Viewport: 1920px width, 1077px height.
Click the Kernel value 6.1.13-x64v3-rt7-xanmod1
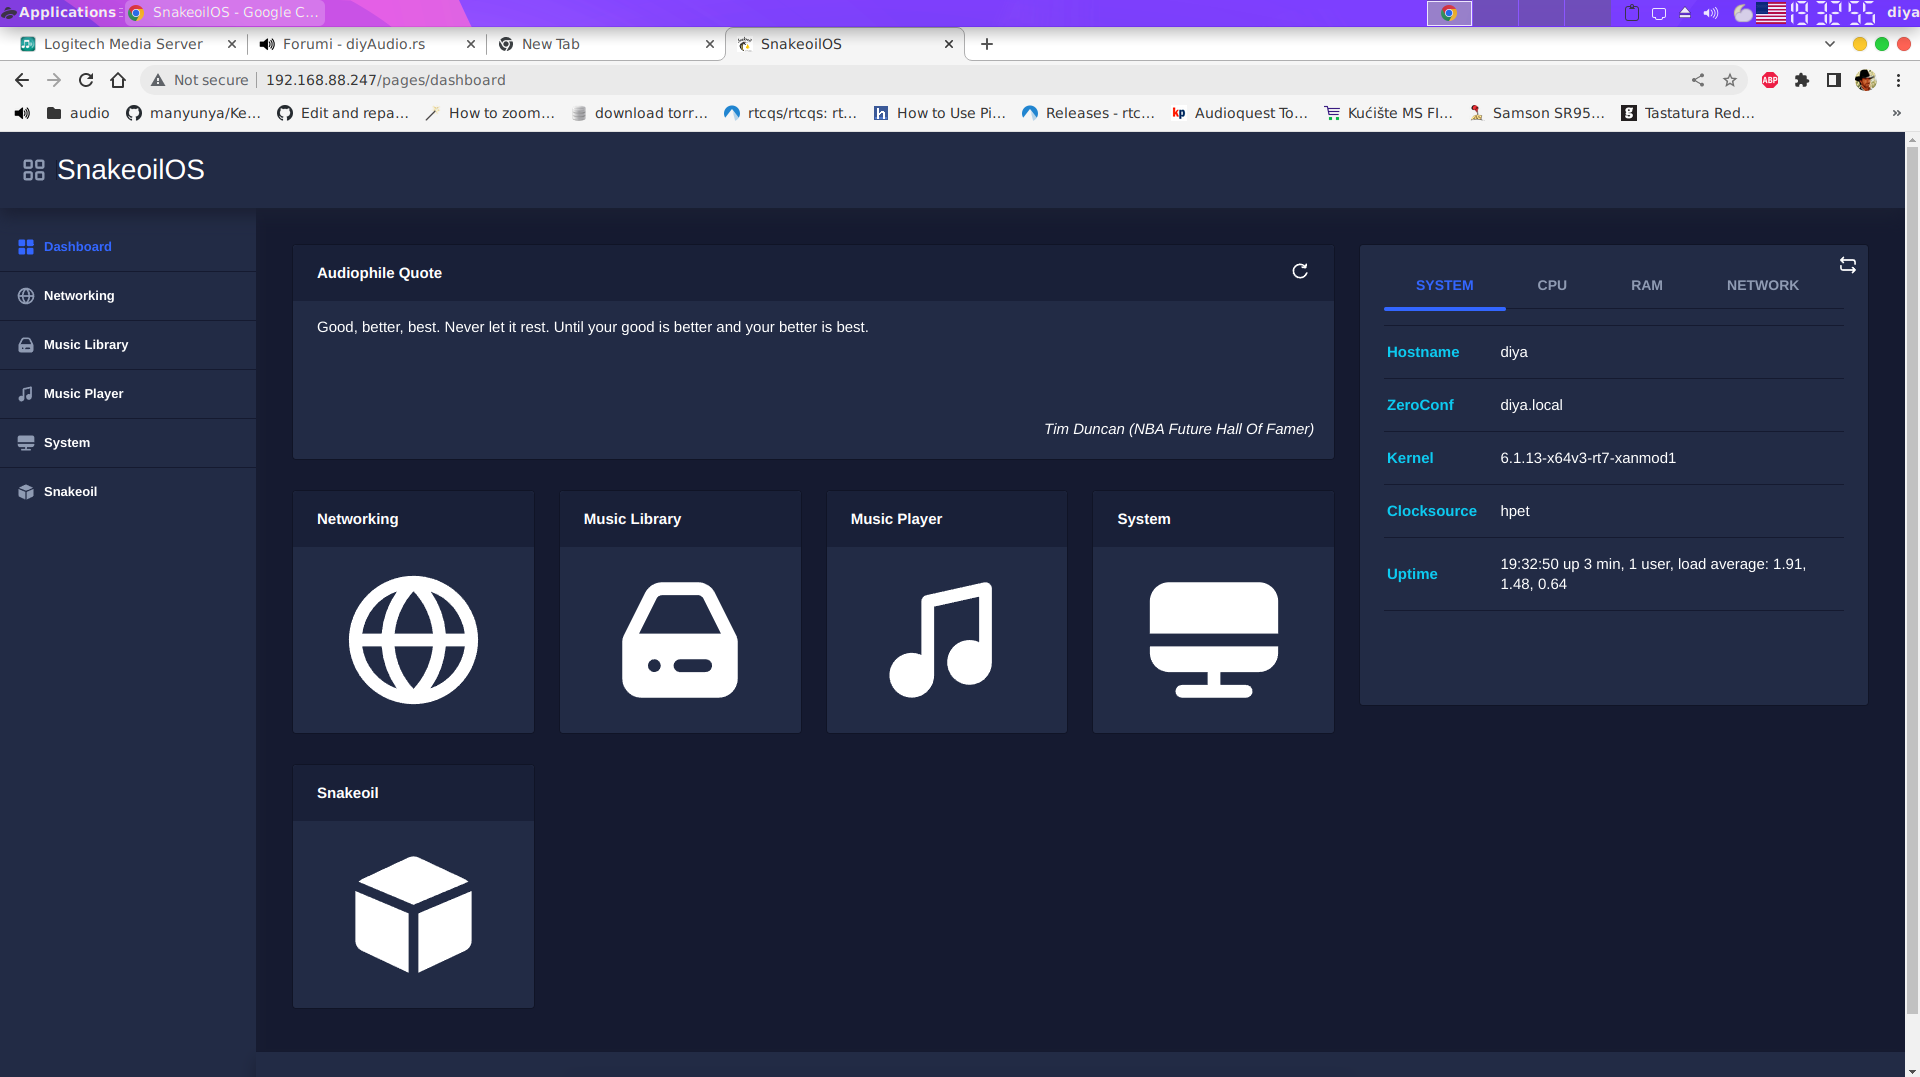coord(1588,458)
